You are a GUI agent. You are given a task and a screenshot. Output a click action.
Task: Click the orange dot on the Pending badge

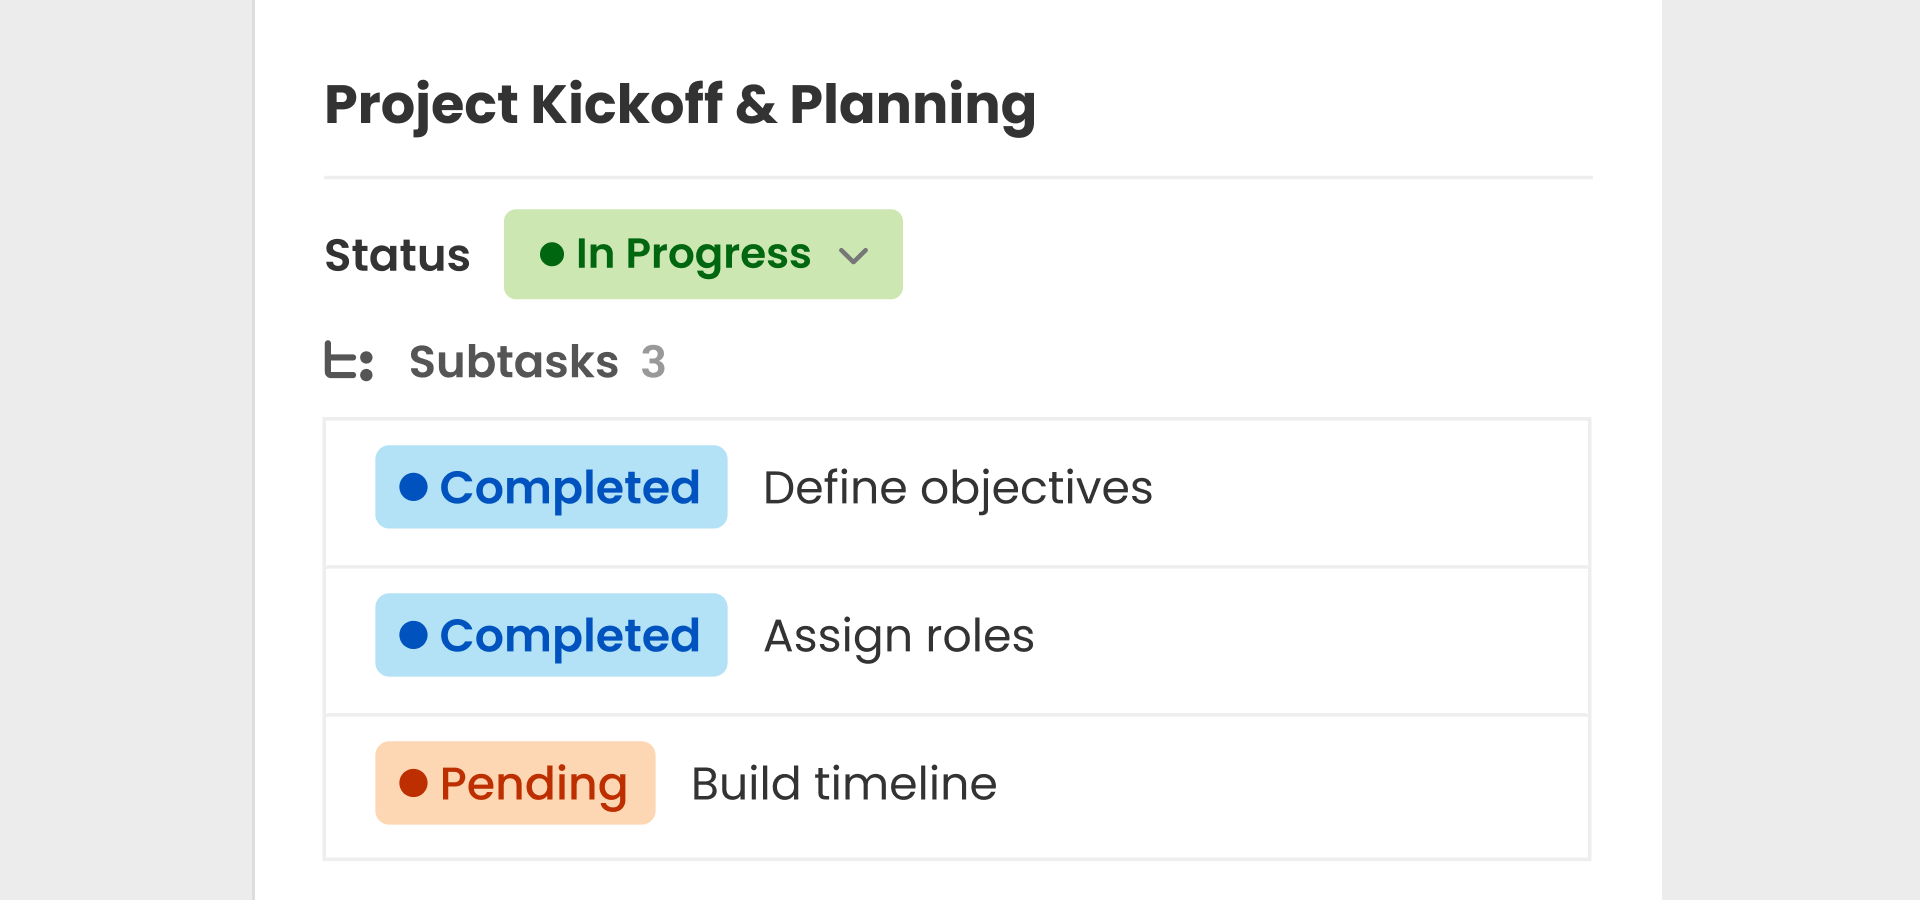(x=413, y=783)
